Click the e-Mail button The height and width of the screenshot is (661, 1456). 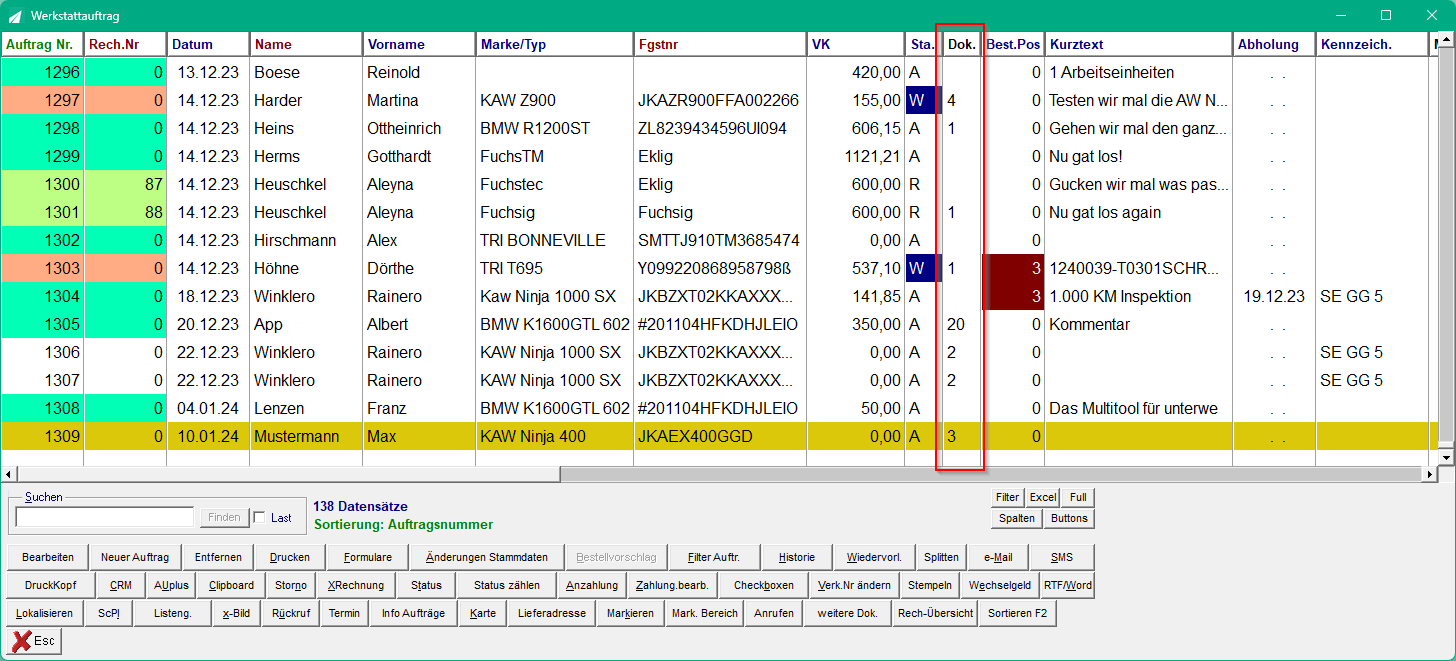998,557
